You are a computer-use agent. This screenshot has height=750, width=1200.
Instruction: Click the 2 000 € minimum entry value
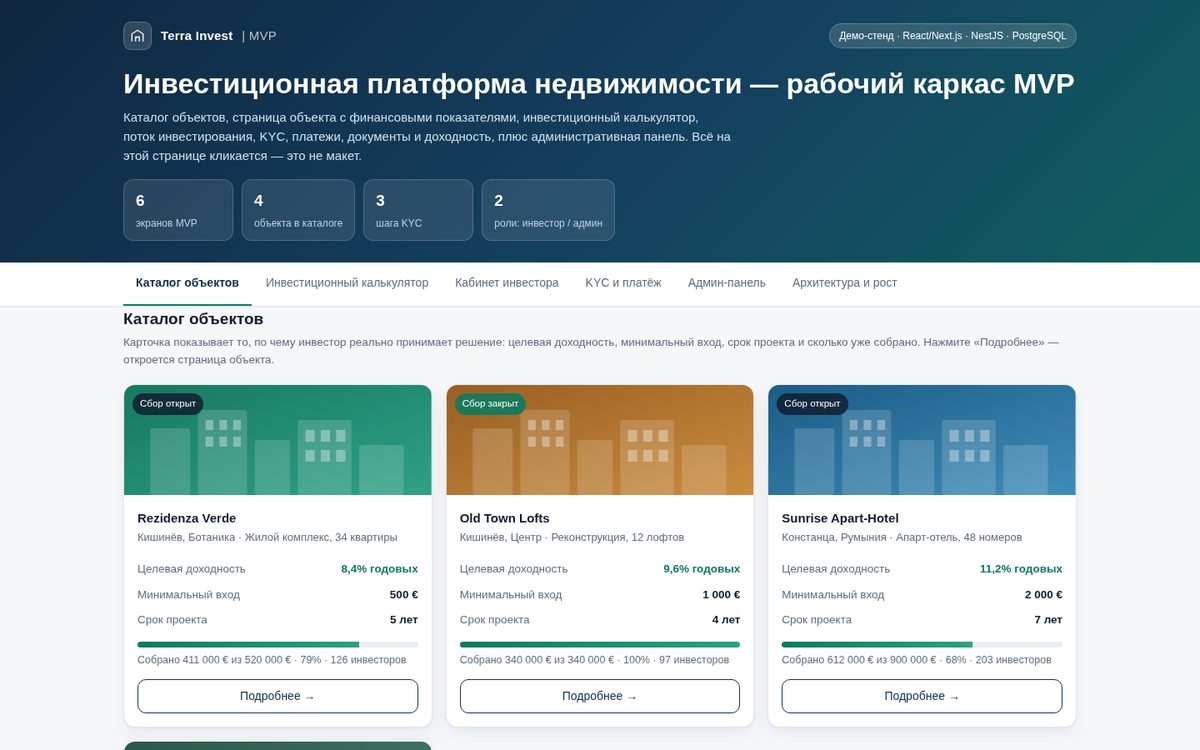point(1043,595)
